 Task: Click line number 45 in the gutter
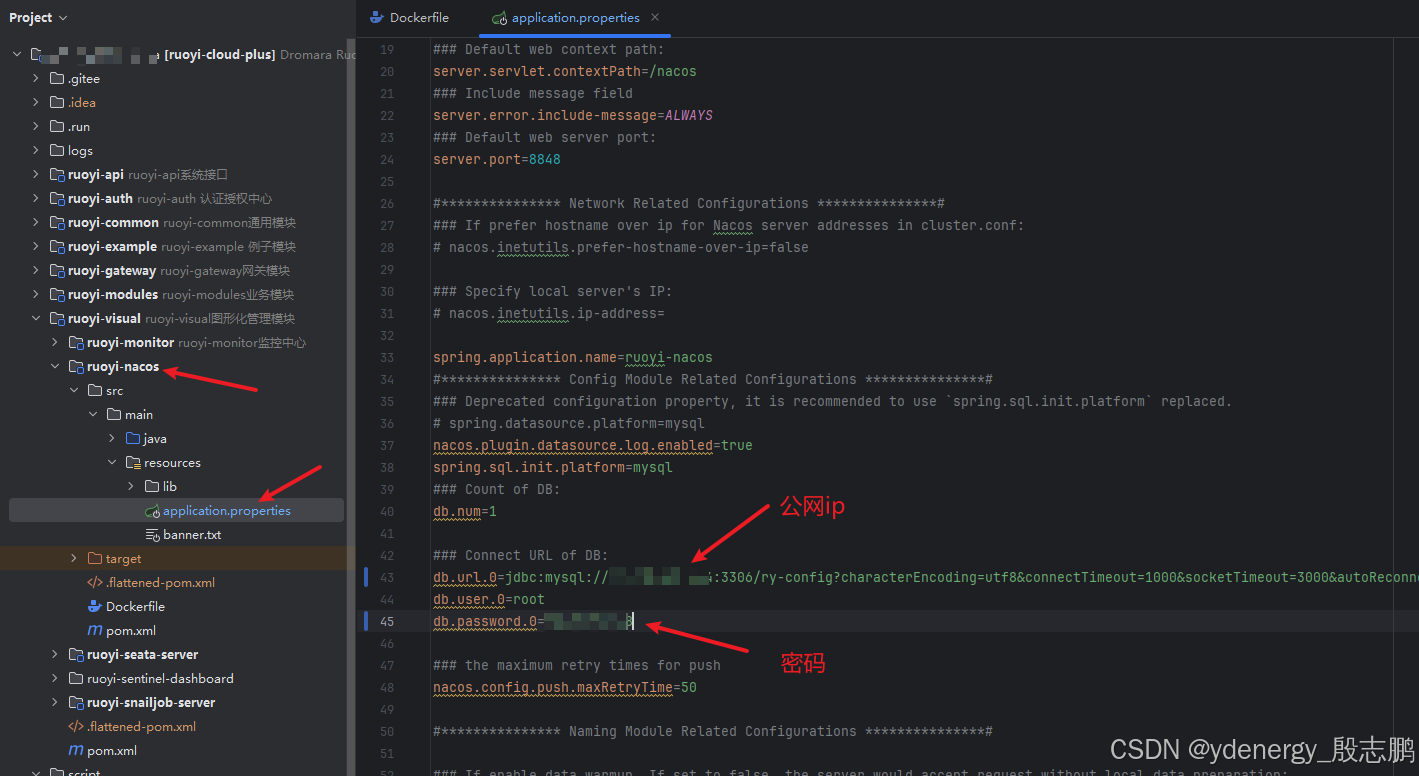click(387, 622)
